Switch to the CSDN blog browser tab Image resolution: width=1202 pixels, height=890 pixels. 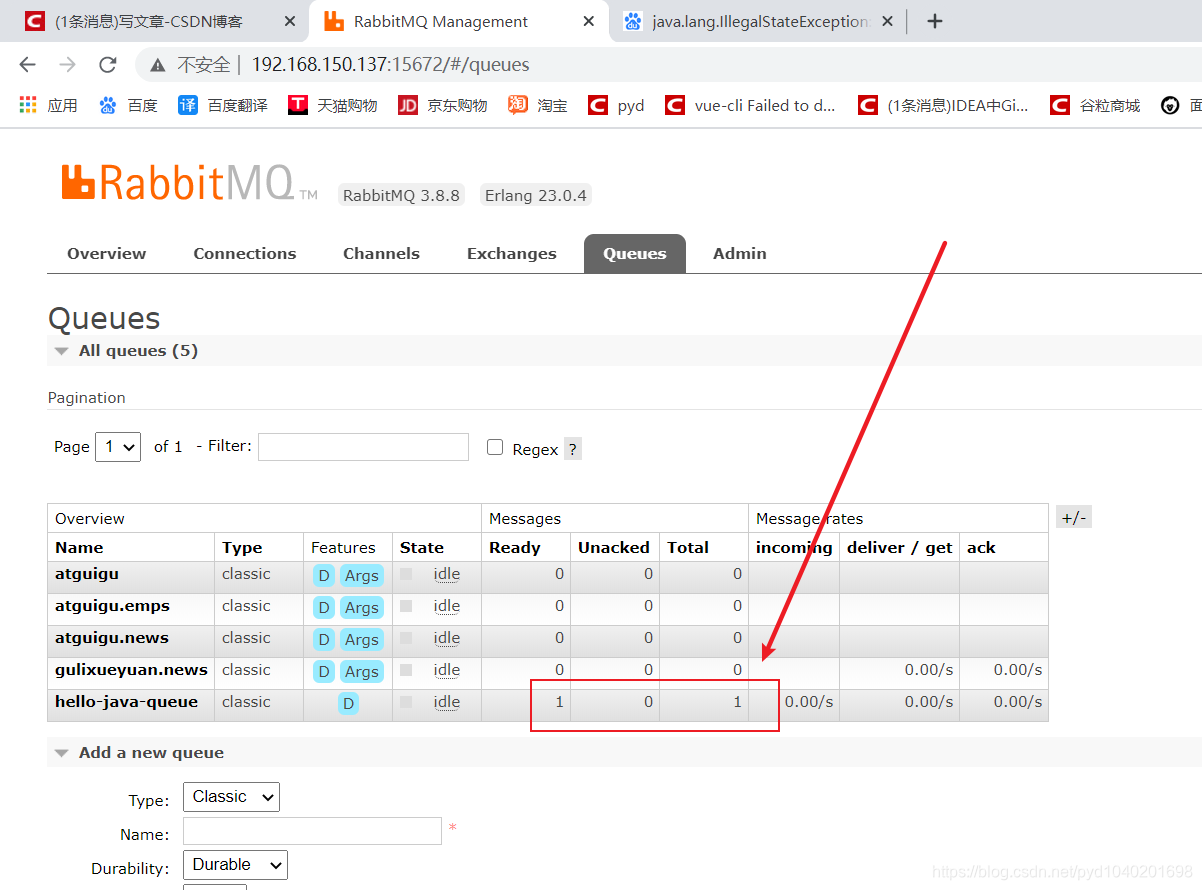point(155,21)
